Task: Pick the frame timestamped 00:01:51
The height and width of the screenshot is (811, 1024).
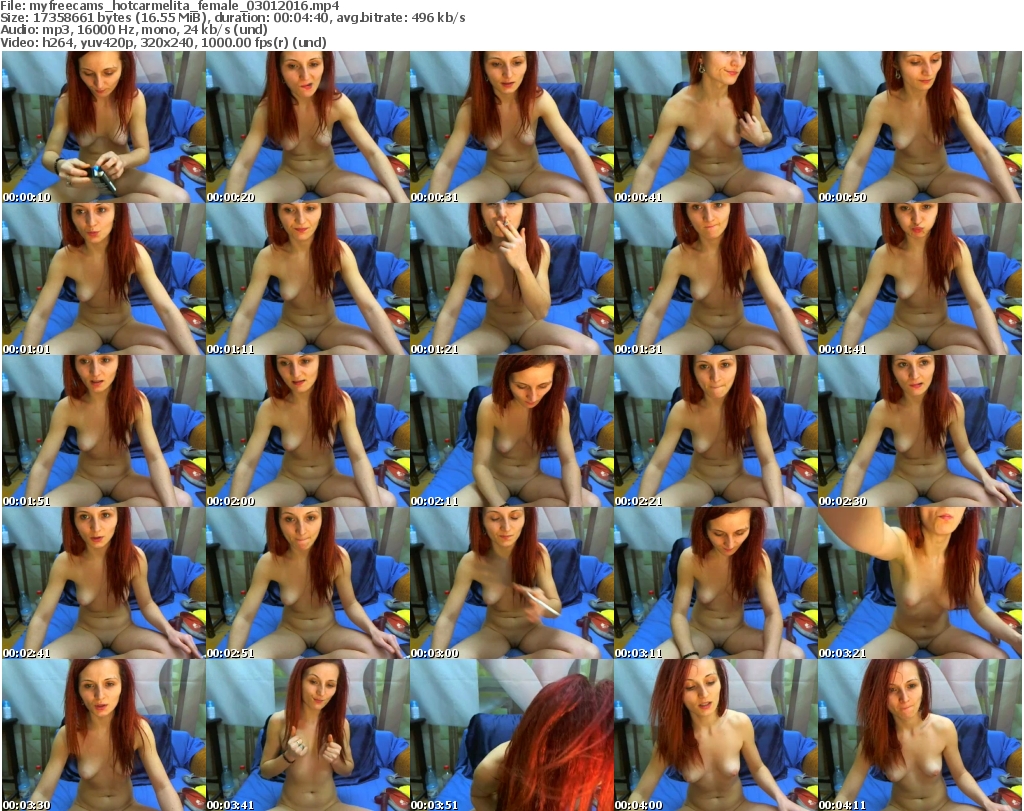Action: pos(103,431)
